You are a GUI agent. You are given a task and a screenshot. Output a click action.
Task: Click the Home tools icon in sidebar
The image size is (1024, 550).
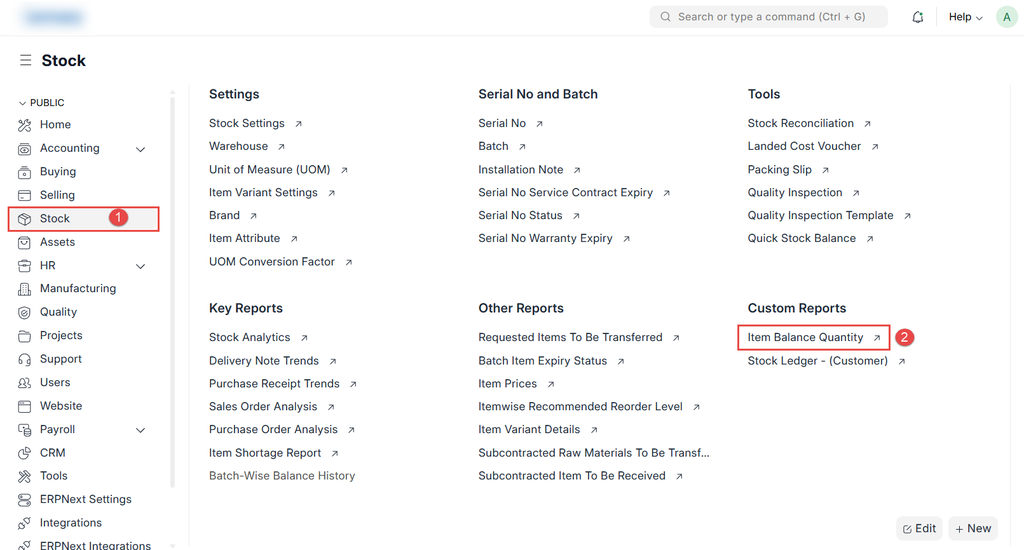point(25,125)
